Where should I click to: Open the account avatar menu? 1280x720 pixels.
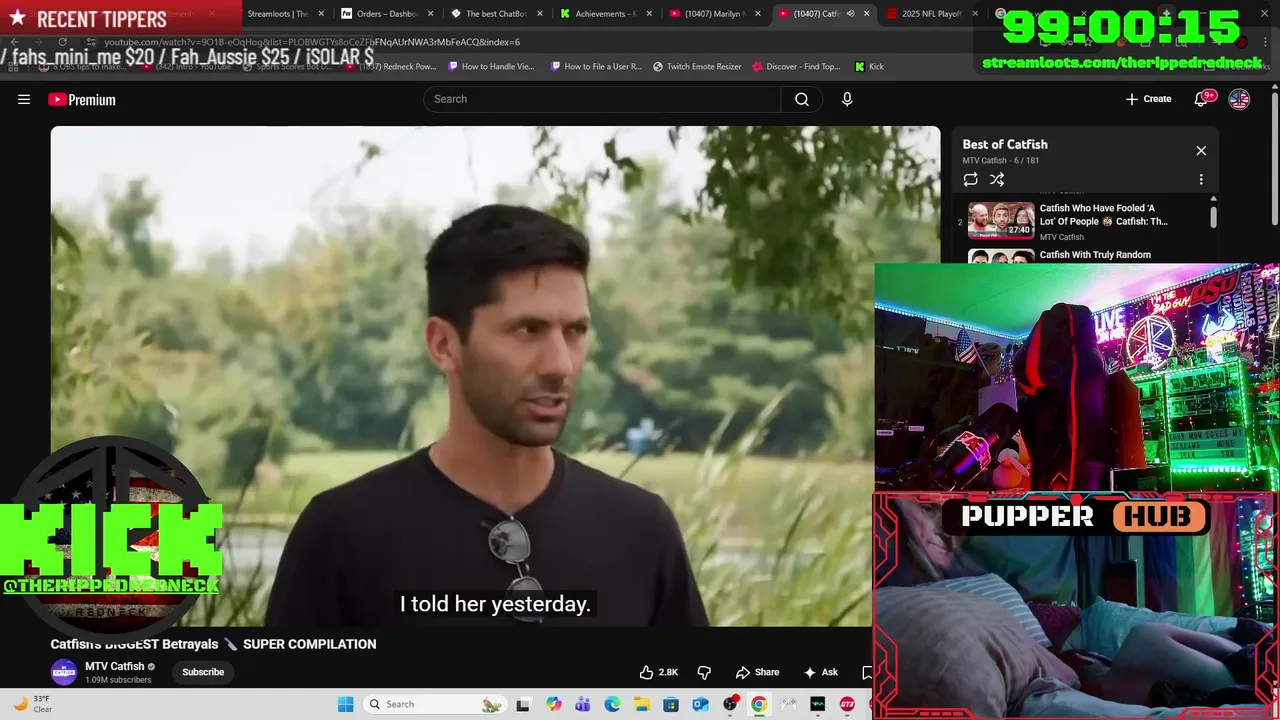coord(1239,99)
